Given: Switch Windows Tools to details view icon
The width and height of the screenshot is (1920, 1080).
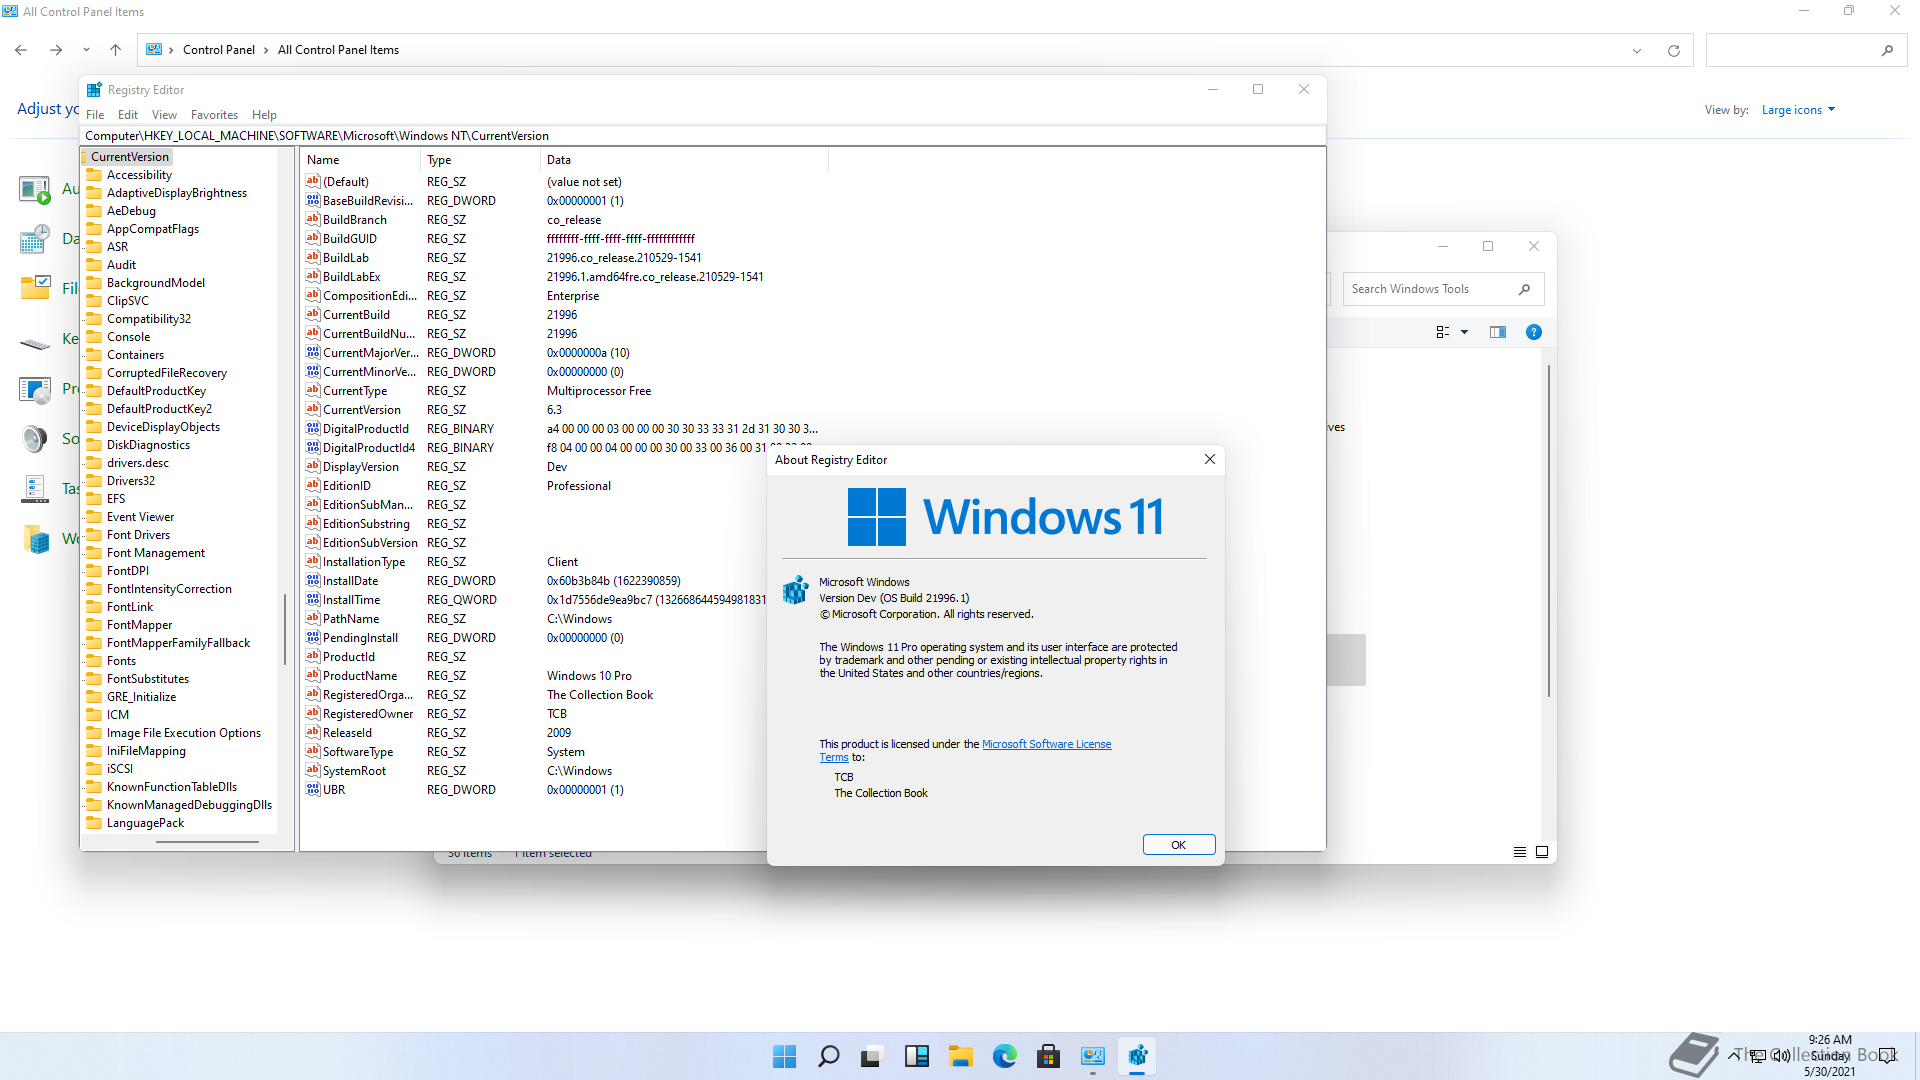Looking at the screenshot, I should pyautogui.click(x=1520, y=852).
